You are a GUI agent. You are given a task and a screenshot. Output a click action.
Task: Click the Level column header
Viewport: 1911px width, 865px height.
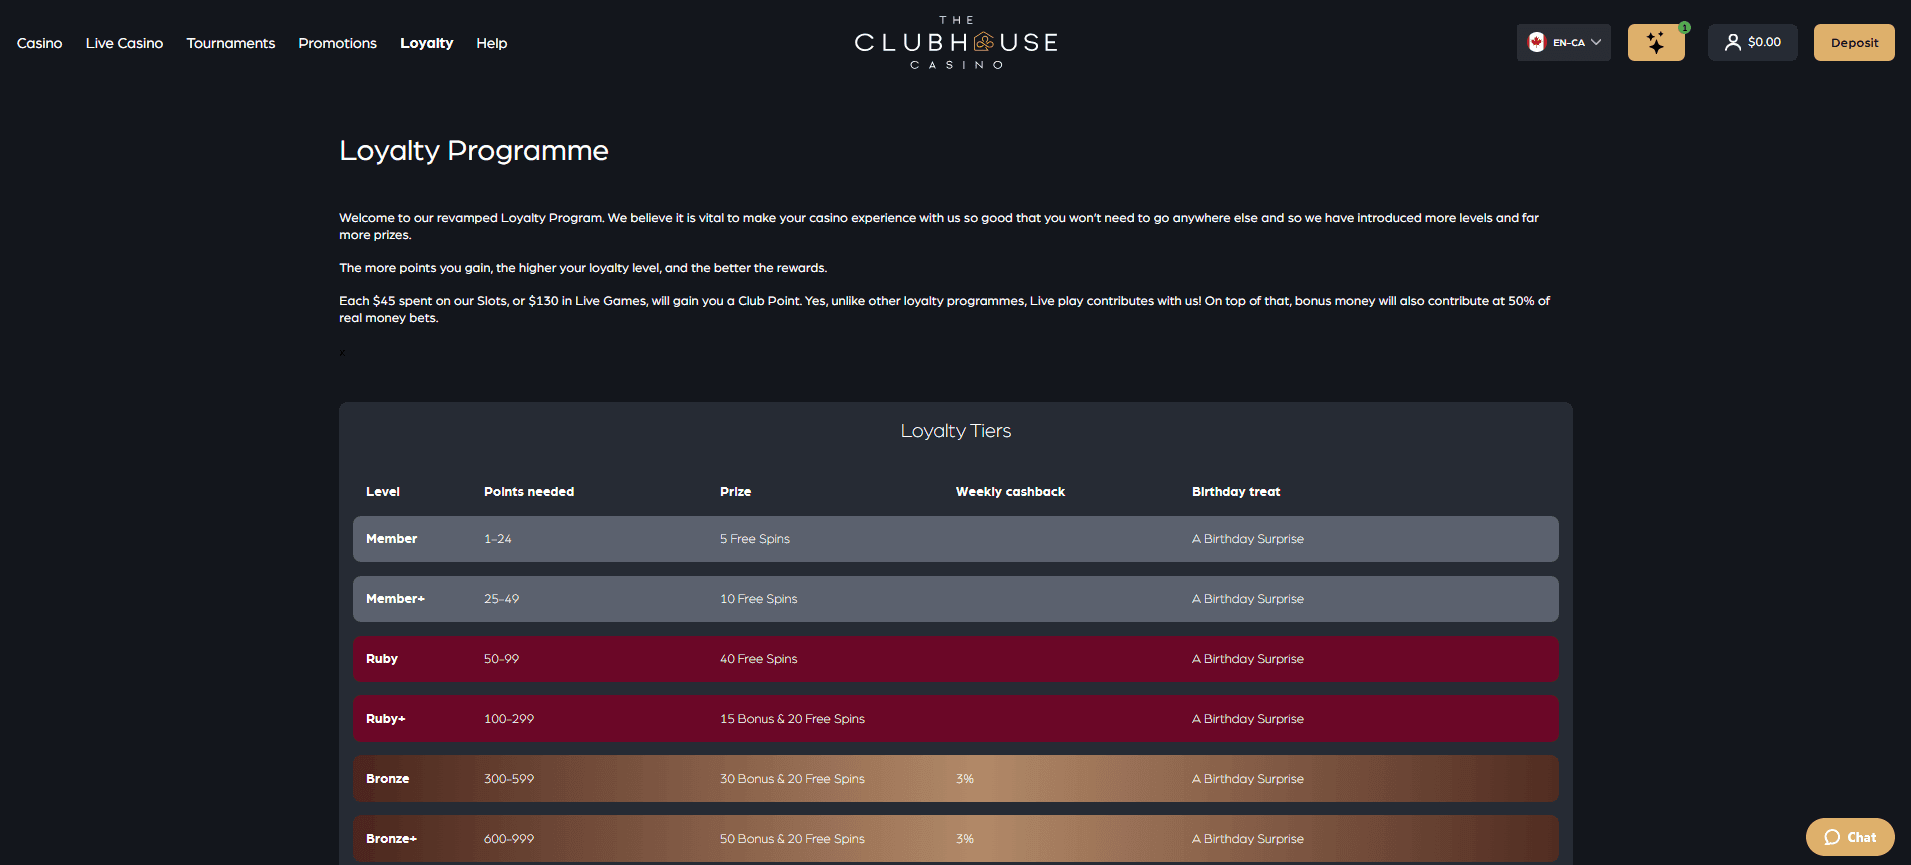pos(383,491)
